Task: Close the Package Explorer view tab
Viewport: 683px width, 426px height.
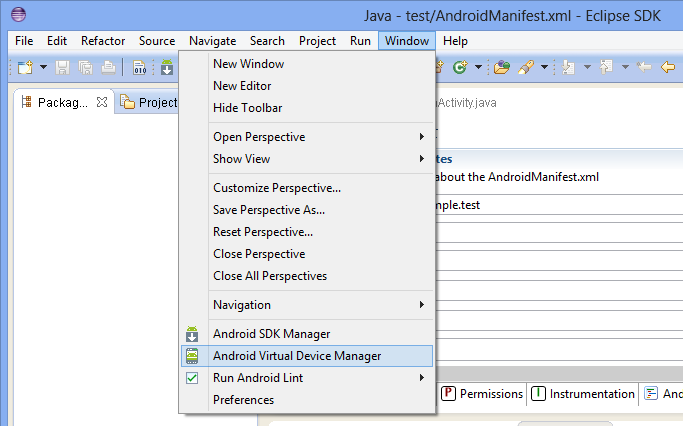Action: coord(102,102)
